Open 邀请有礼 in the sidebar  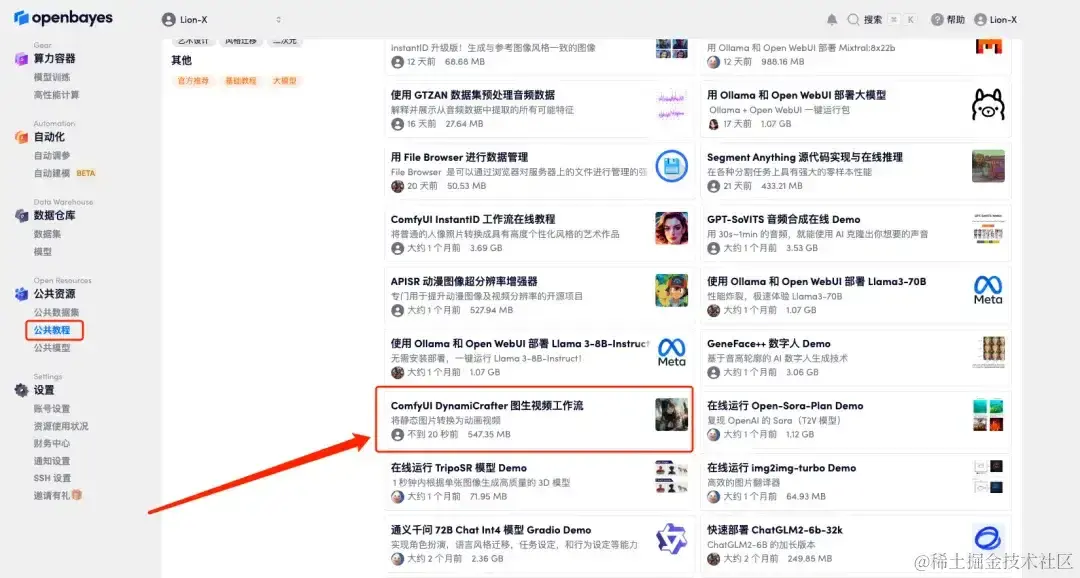click(52, 495)
